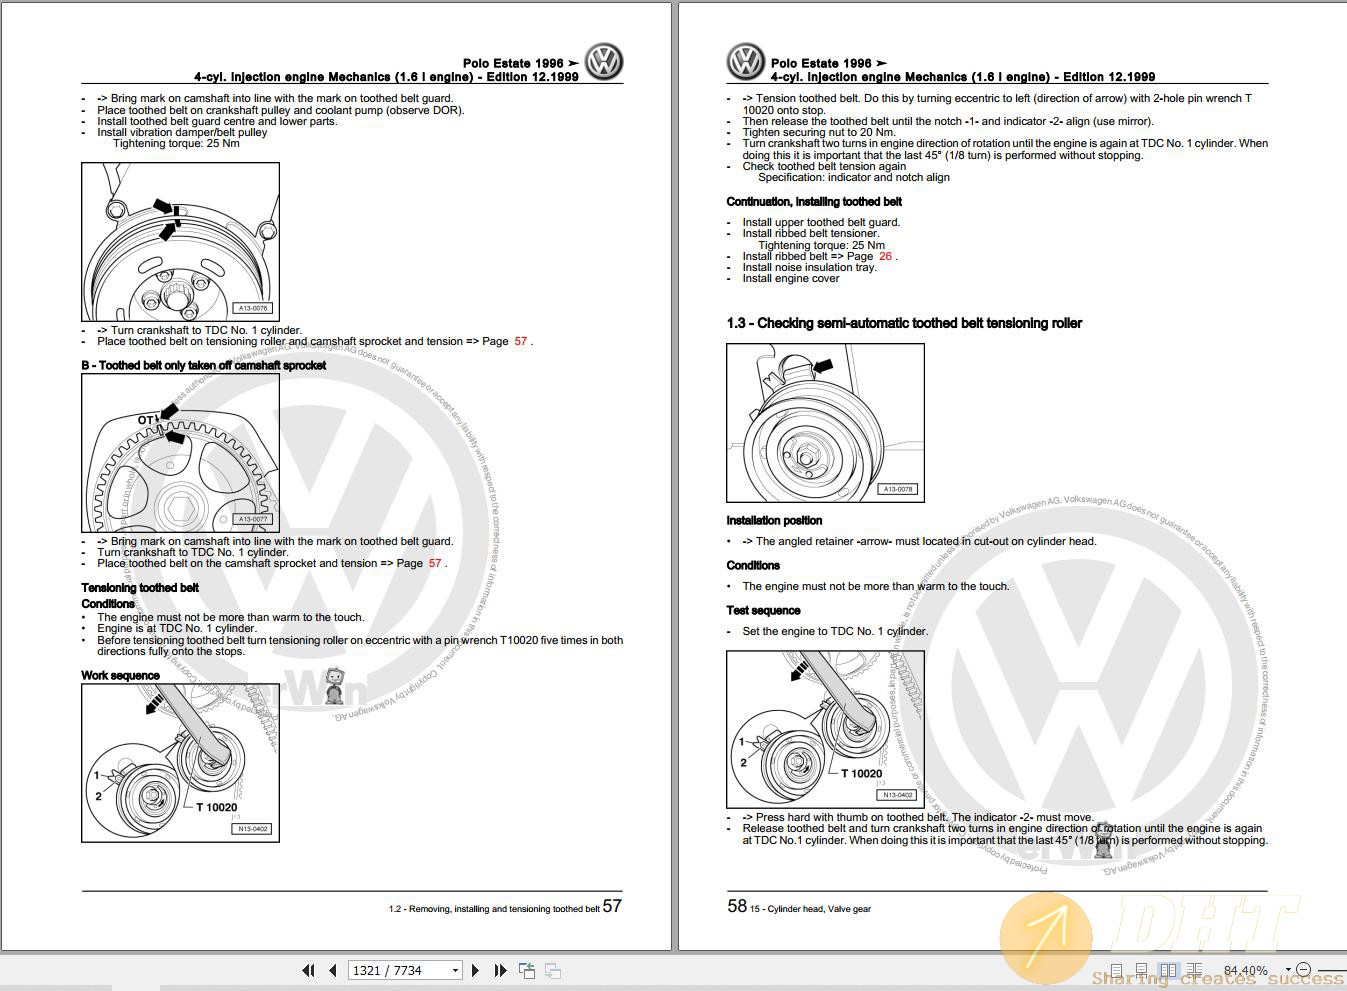
Task: Go to the next page
Action: pos(475,970)
